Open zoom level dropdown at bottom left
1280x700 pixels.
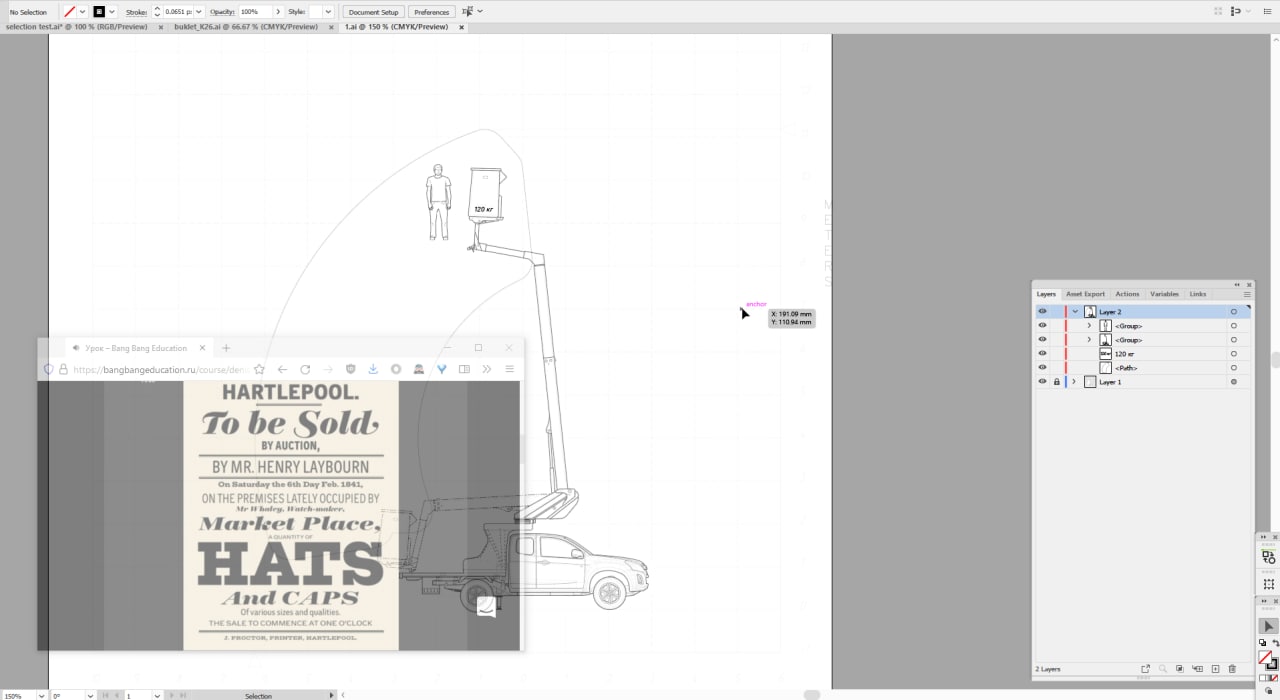41,695
